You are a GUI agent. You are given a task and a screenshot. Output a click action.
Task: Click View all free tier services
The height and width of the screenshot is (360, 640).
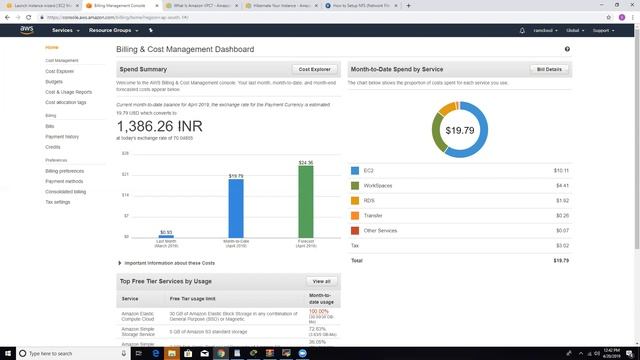tap(322, 282)
